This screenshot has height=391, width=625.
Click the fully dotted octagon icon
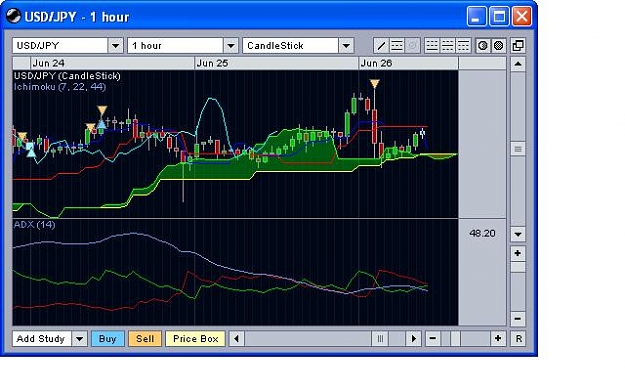click(498, 46)
